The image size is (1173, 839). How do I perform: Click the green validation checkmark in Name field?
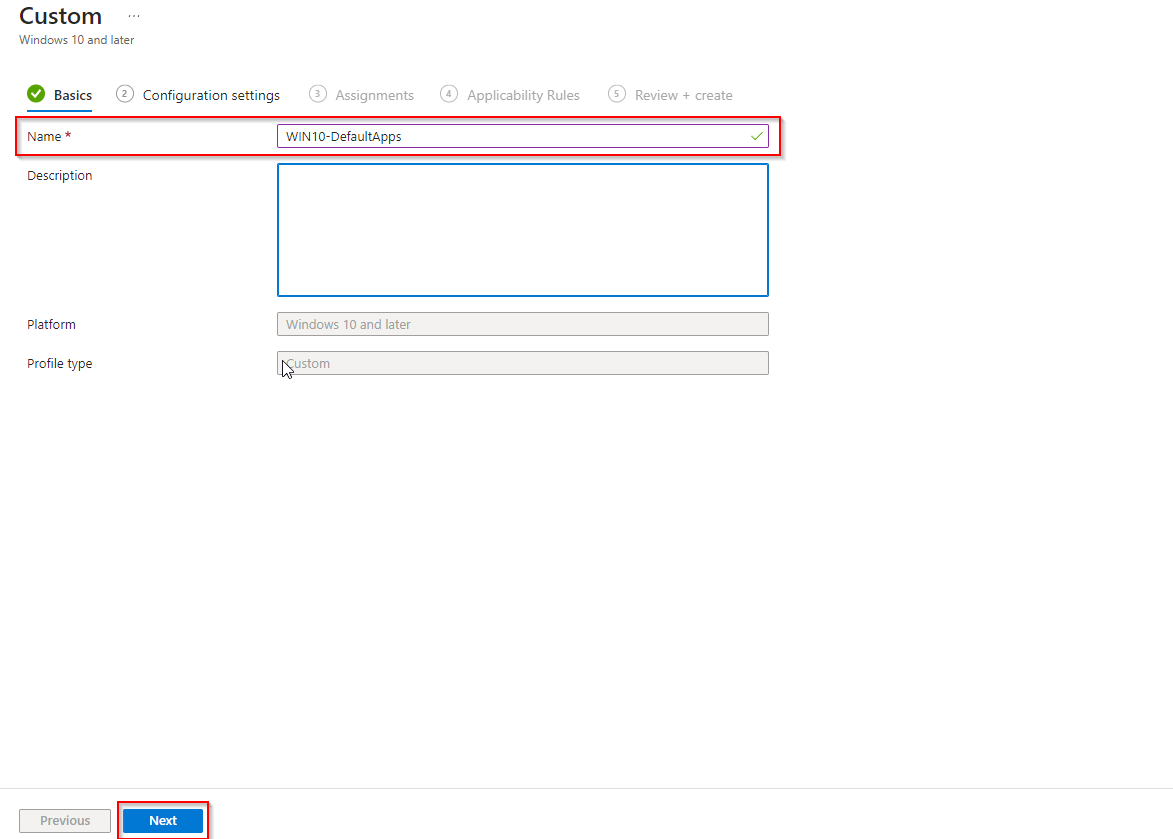point(757,136)
